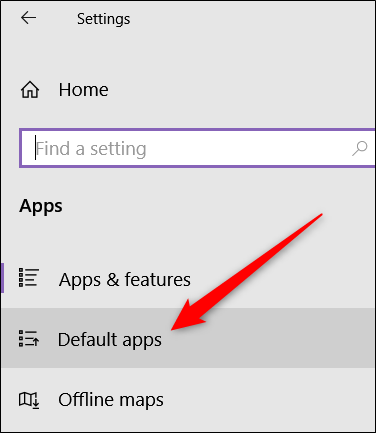Click the Settings window title text
This screenshot has height=433, width=376.
pos(104,19)
